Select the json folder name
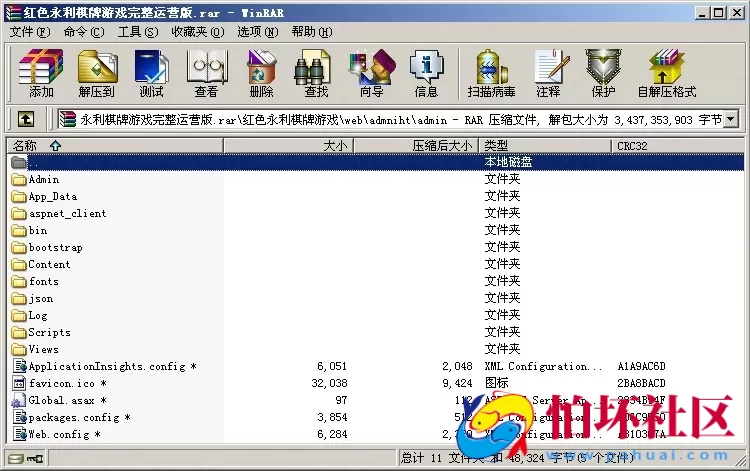750x471 pixels. pyautogui.click(x=41, y=299)
